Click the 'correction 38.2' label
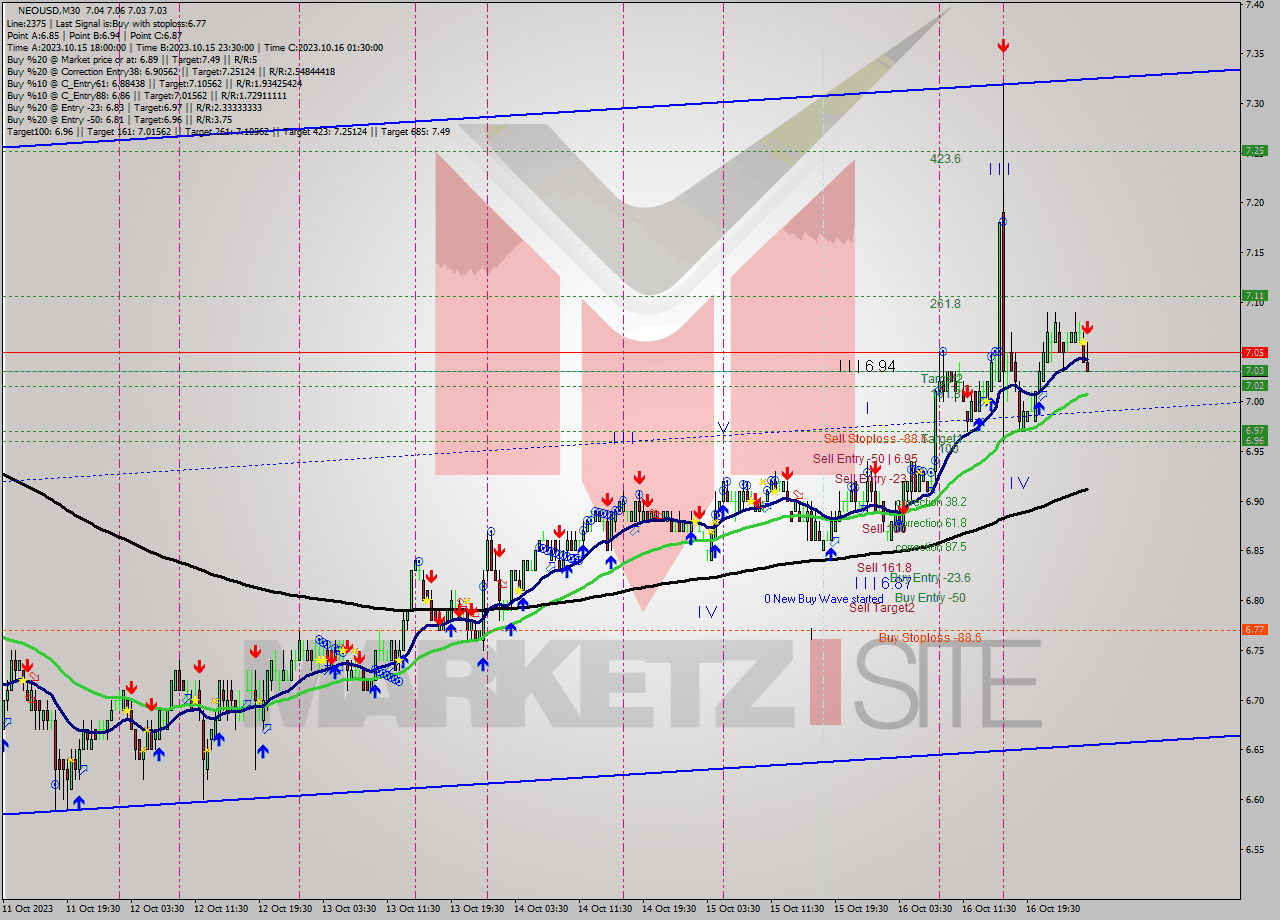The height and width of the screenshot is (920, 1280). click(931, 503)
